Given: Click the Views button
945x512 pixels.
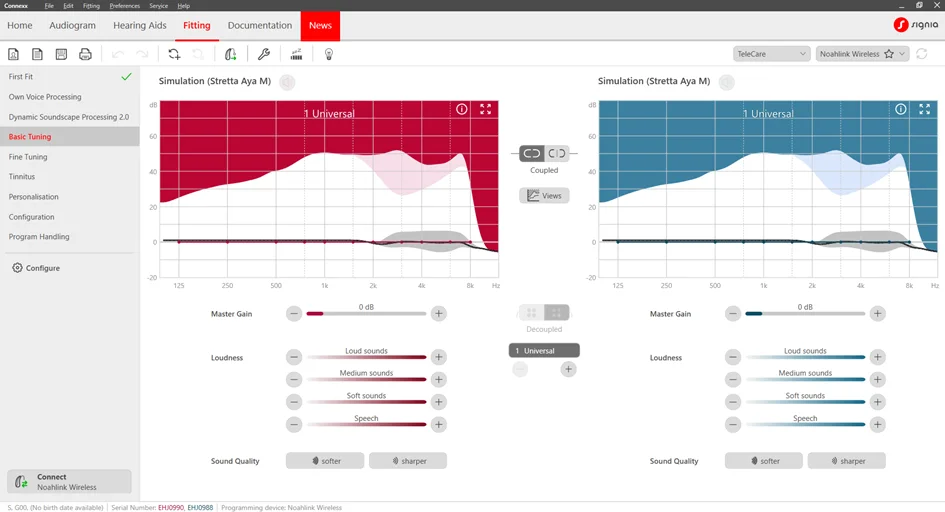Looking at the screenshot, I should coord(544,196).
